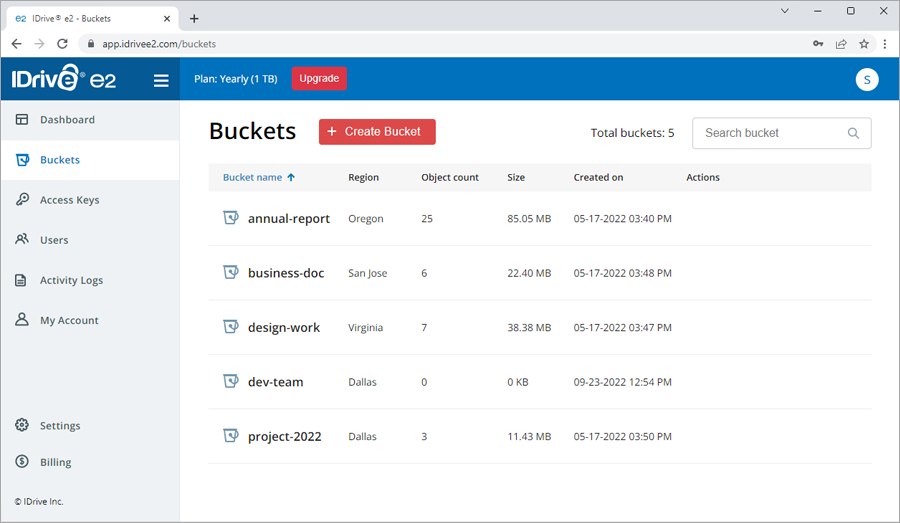Click the 22.40 MB size value

coord(529,273)
